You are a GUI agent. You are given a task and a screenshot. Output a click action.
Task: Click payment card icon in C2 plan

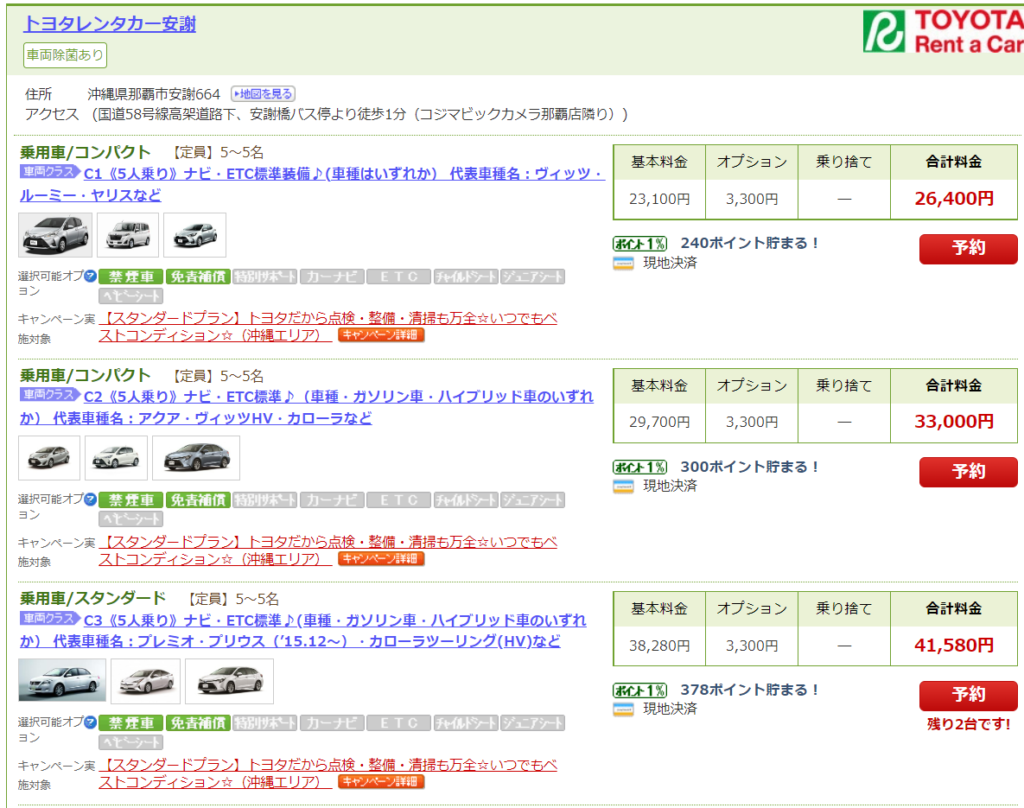623,487
